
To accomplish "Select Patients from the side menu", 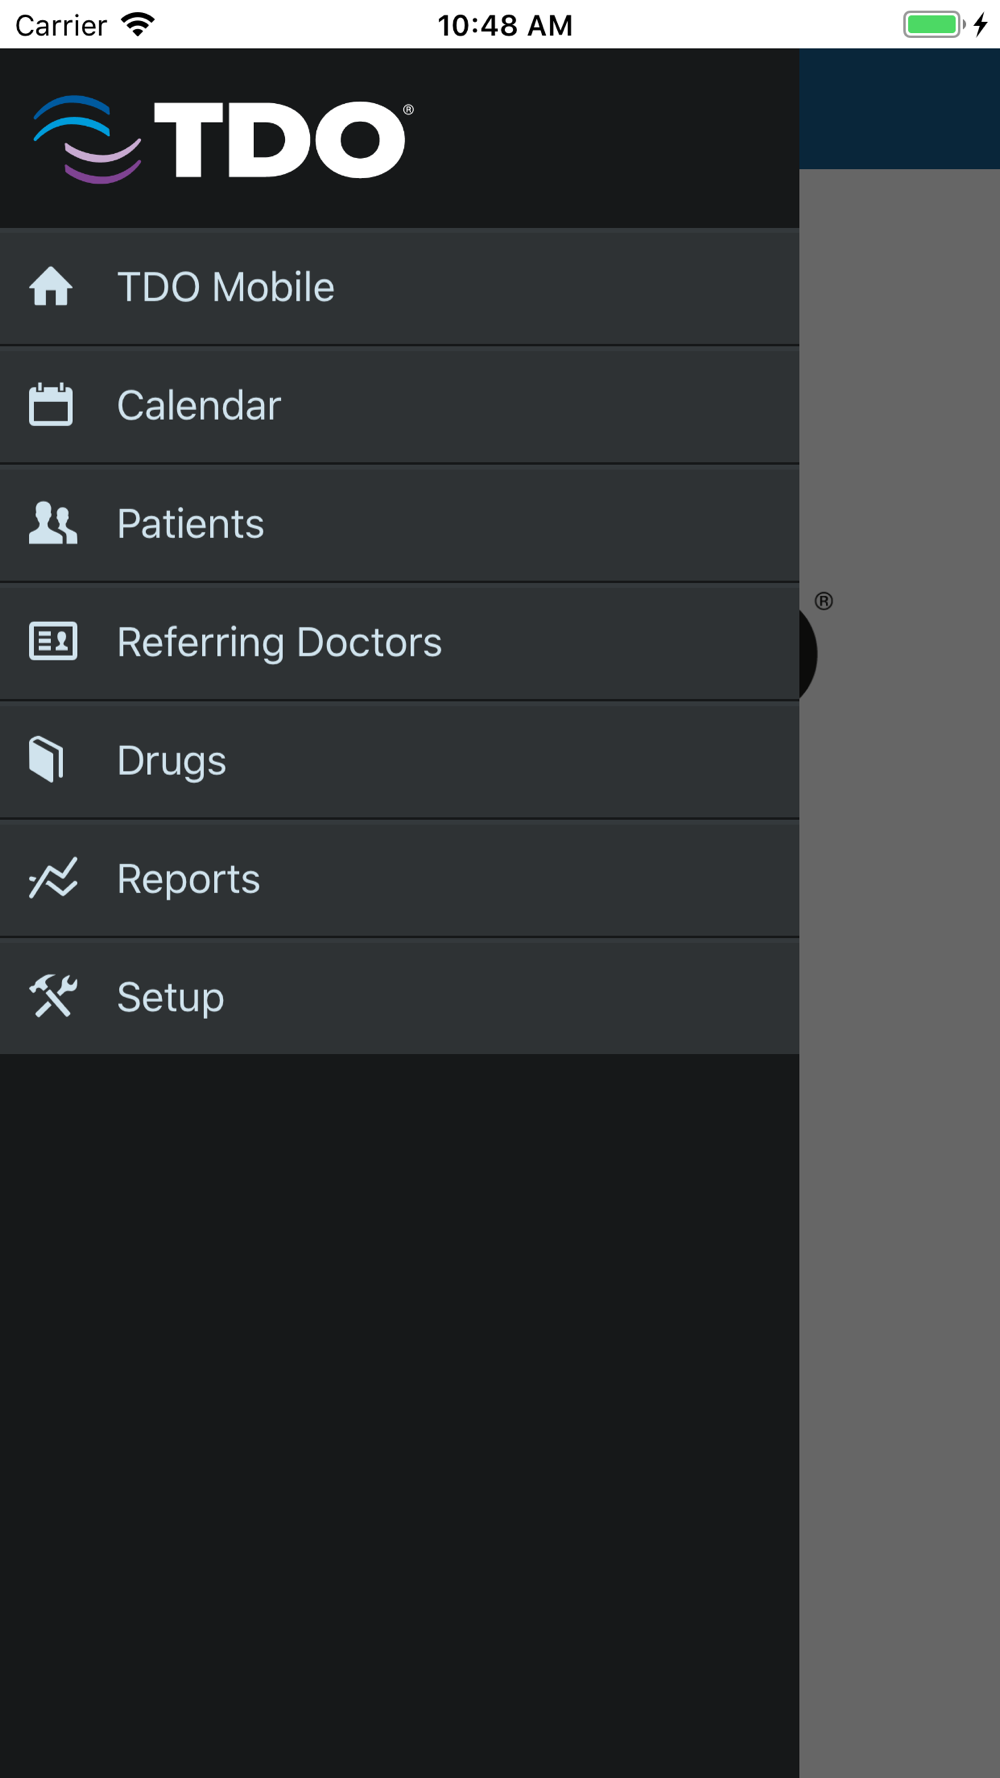I will tap(190, 524).
